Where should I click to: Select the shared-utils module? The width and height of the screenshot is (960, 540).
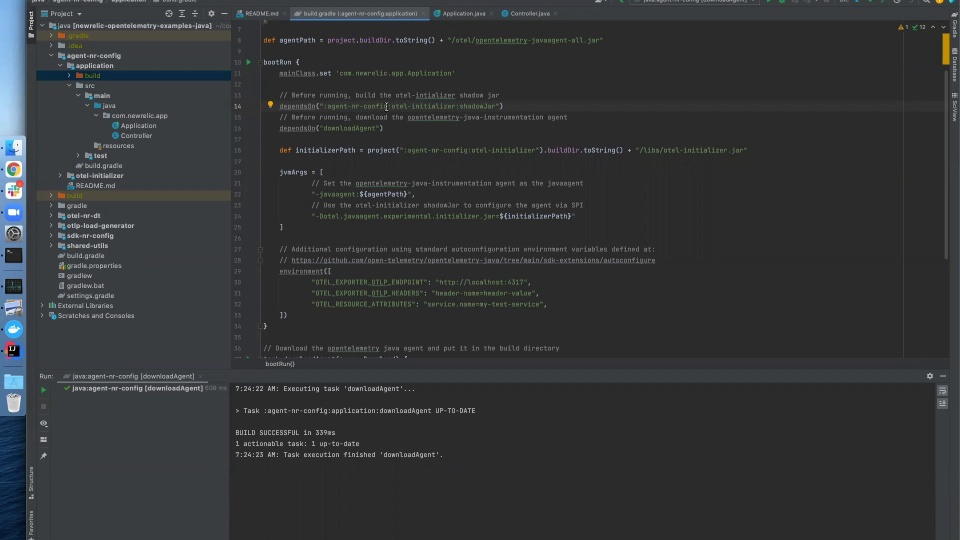[87, 246]
